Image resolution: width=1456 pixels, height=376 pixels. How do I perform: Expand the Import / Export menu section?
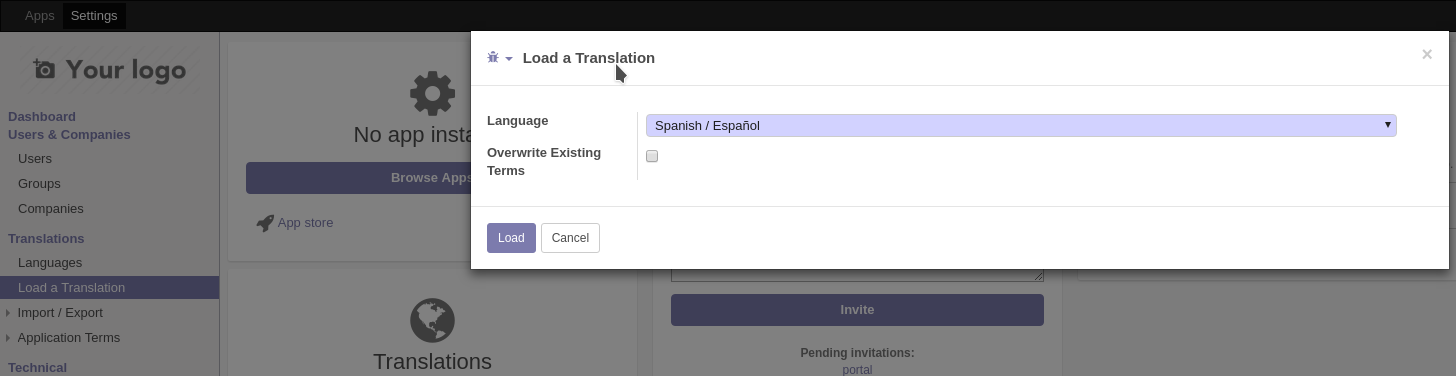(60, 312)
